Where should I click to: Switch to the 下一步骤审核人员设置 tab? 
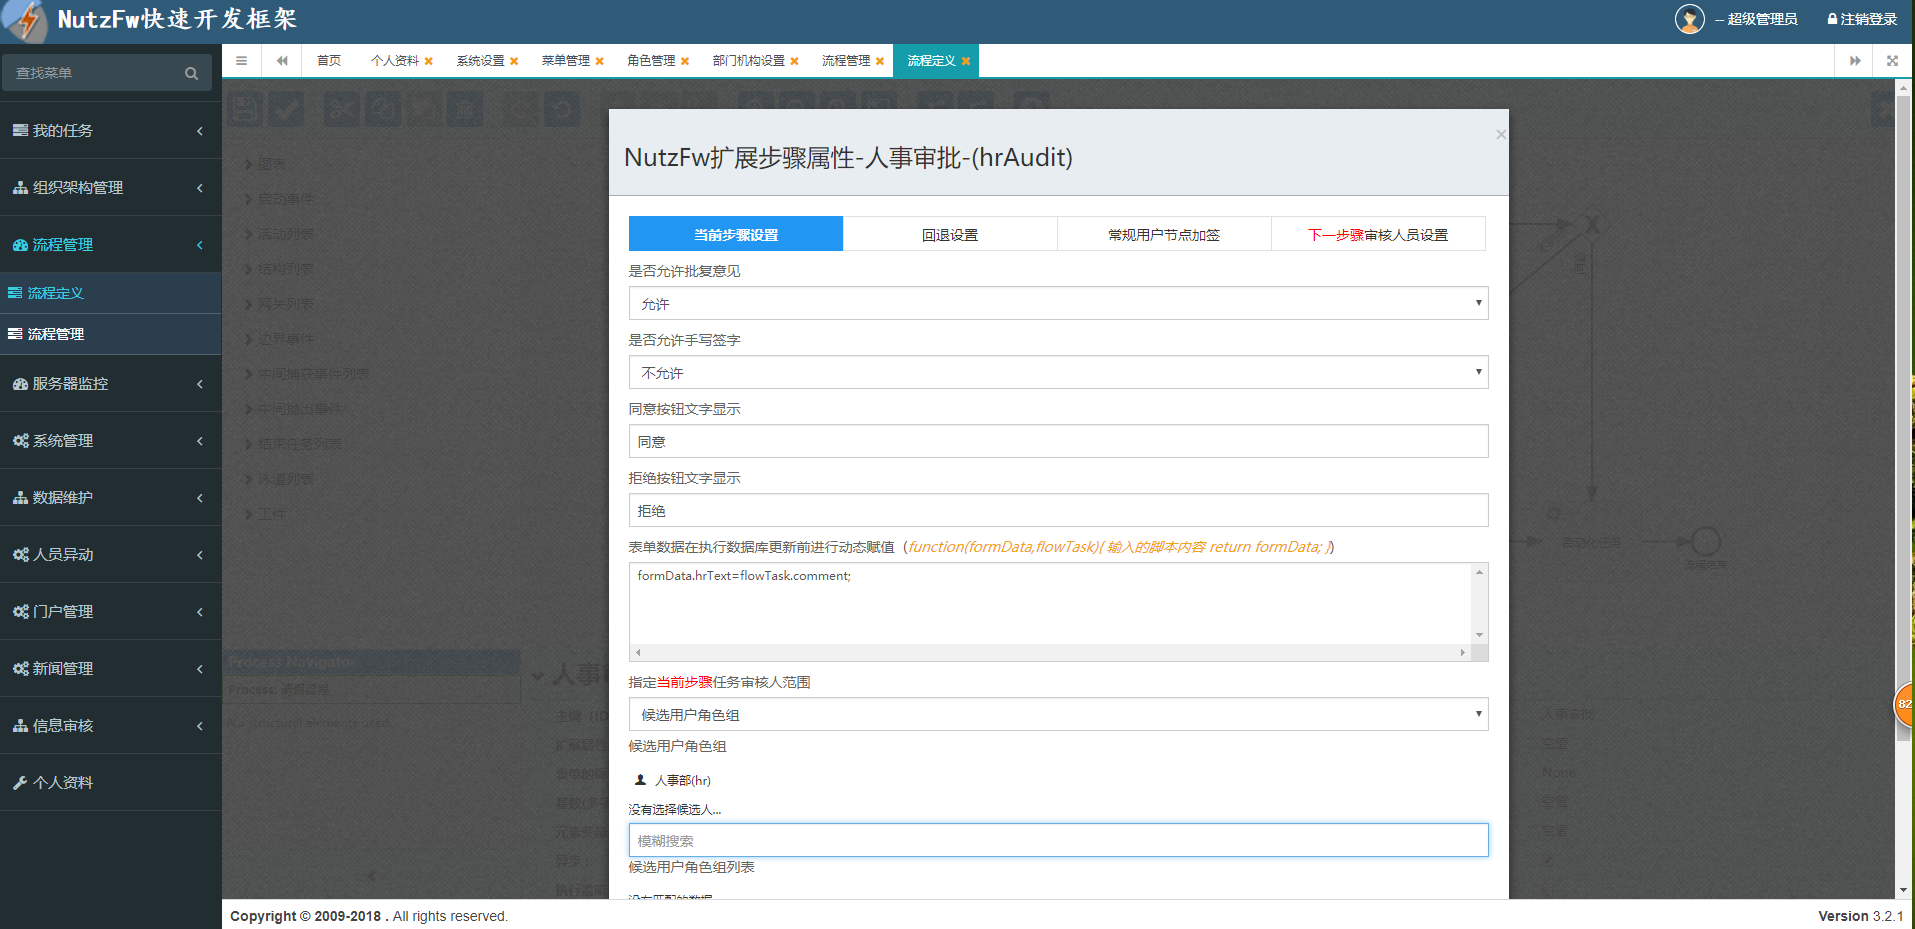click(1378, 234)
